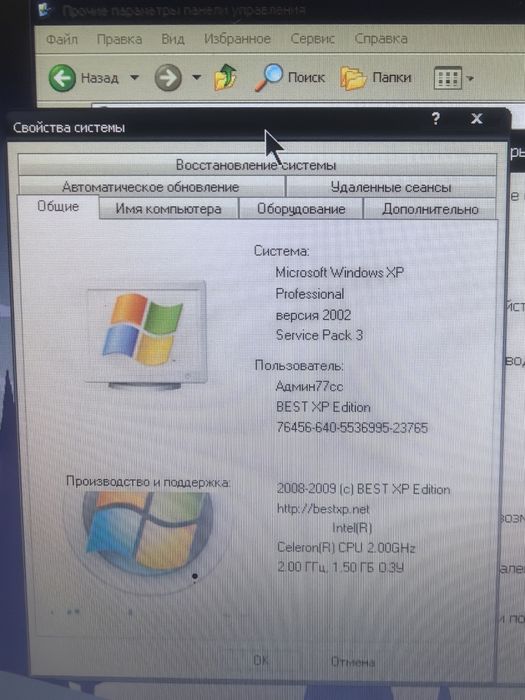Open the Файл menu
Viewport: 525px width, 700px height.
coord(62,39)
